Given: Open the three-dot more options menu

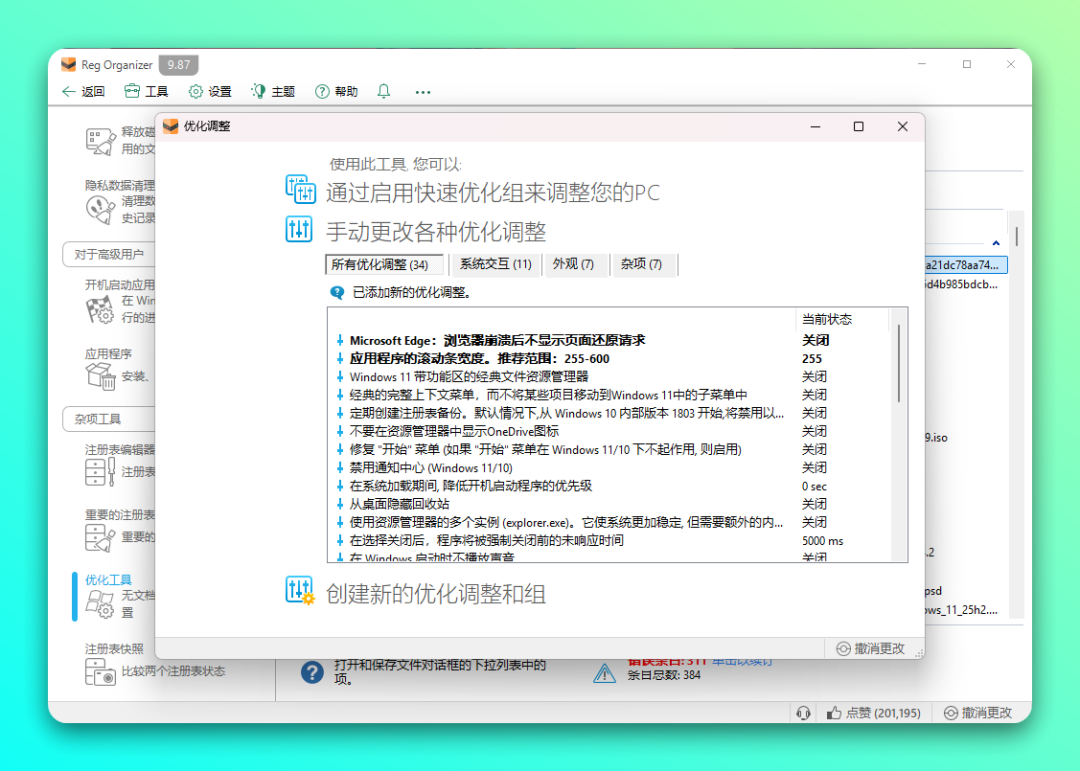Looking at the screenshot, I should tap(423, 91).
